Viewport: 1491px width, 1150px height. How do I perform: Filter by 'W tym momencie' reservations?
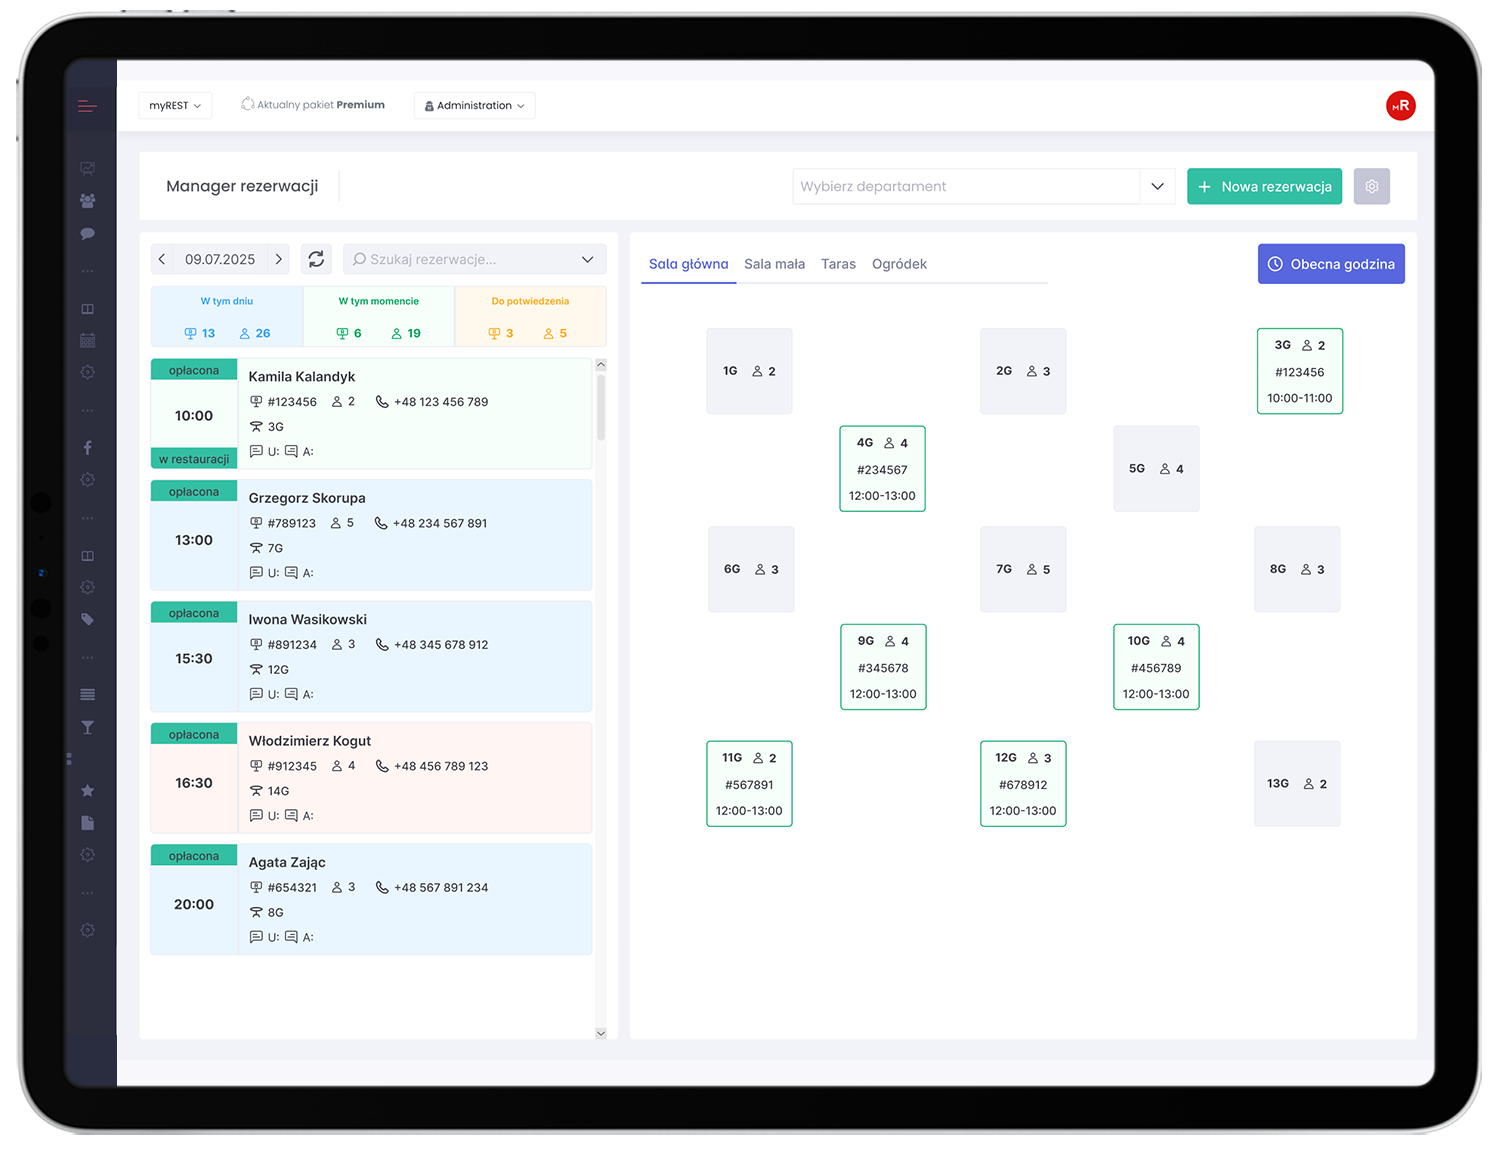pos(379,316)
